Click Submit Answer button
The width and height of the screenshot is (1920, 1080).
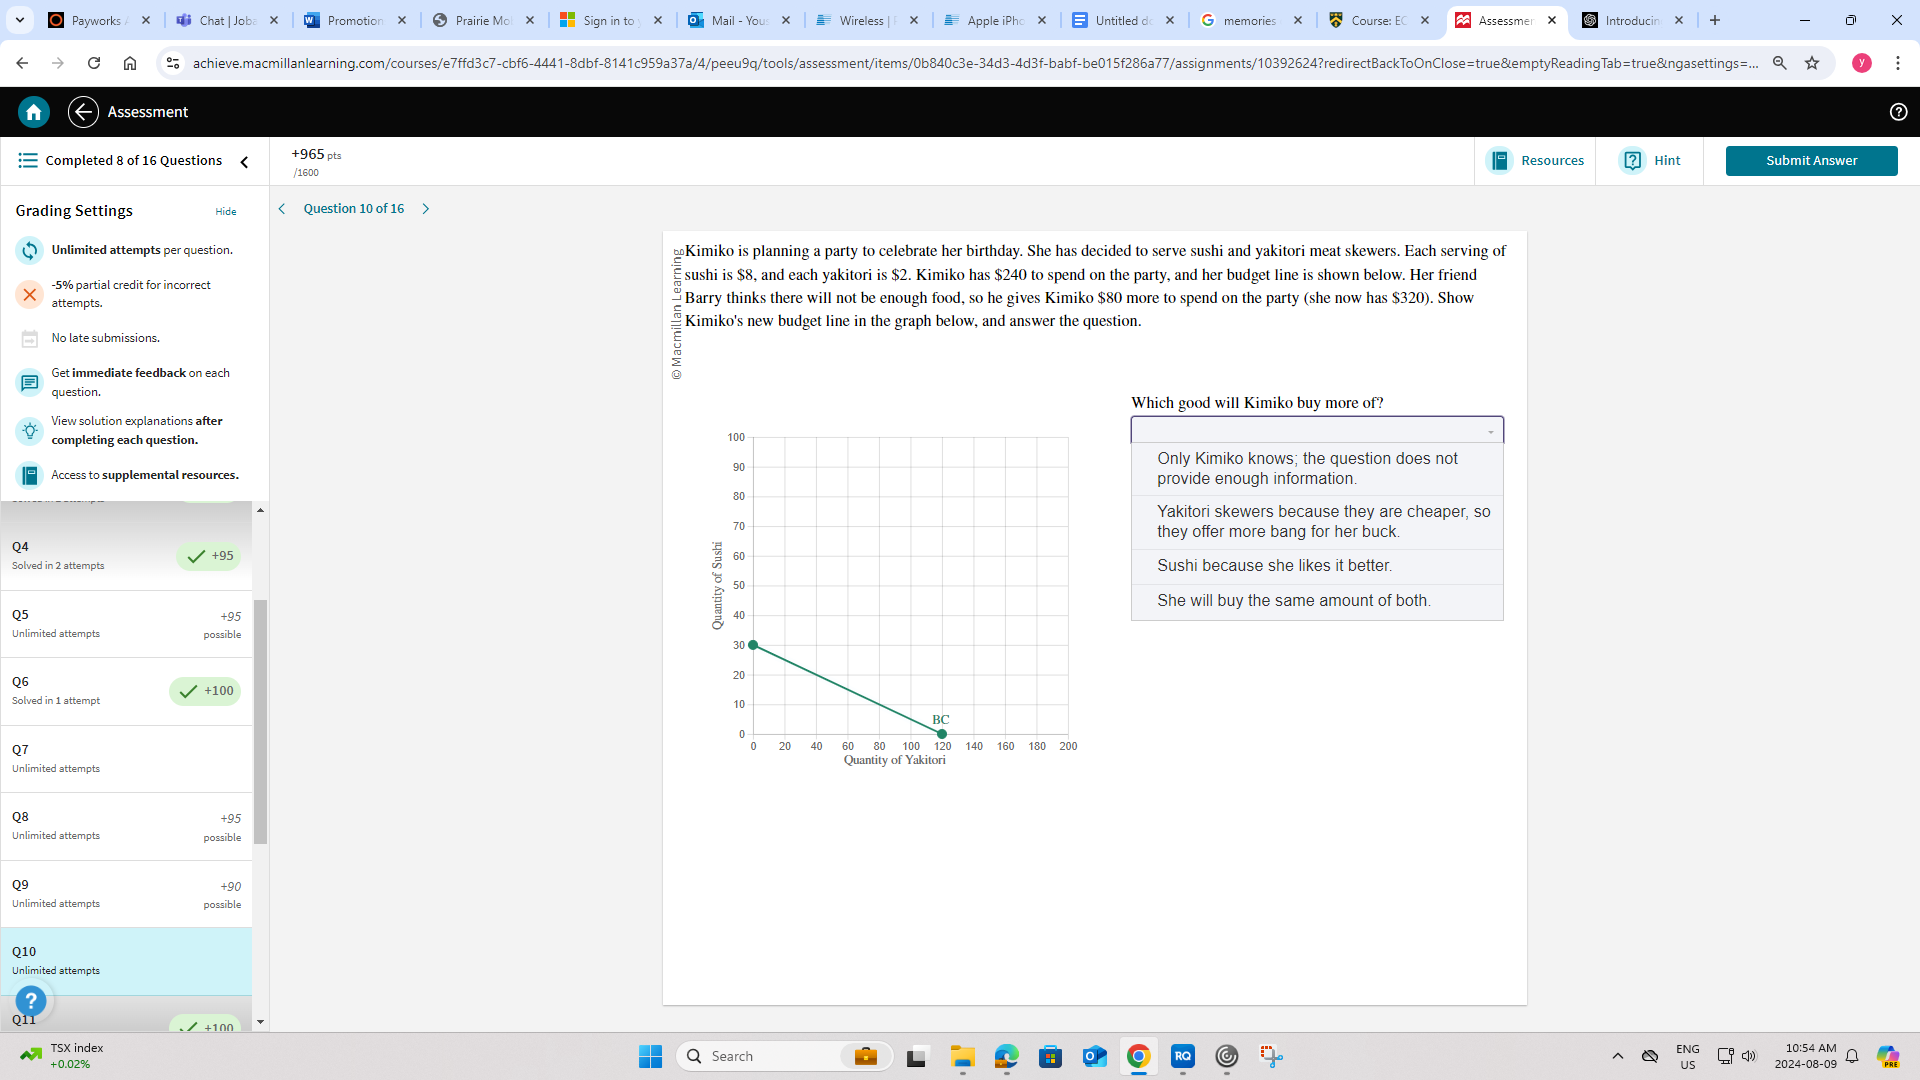(x=1810, y=161)
